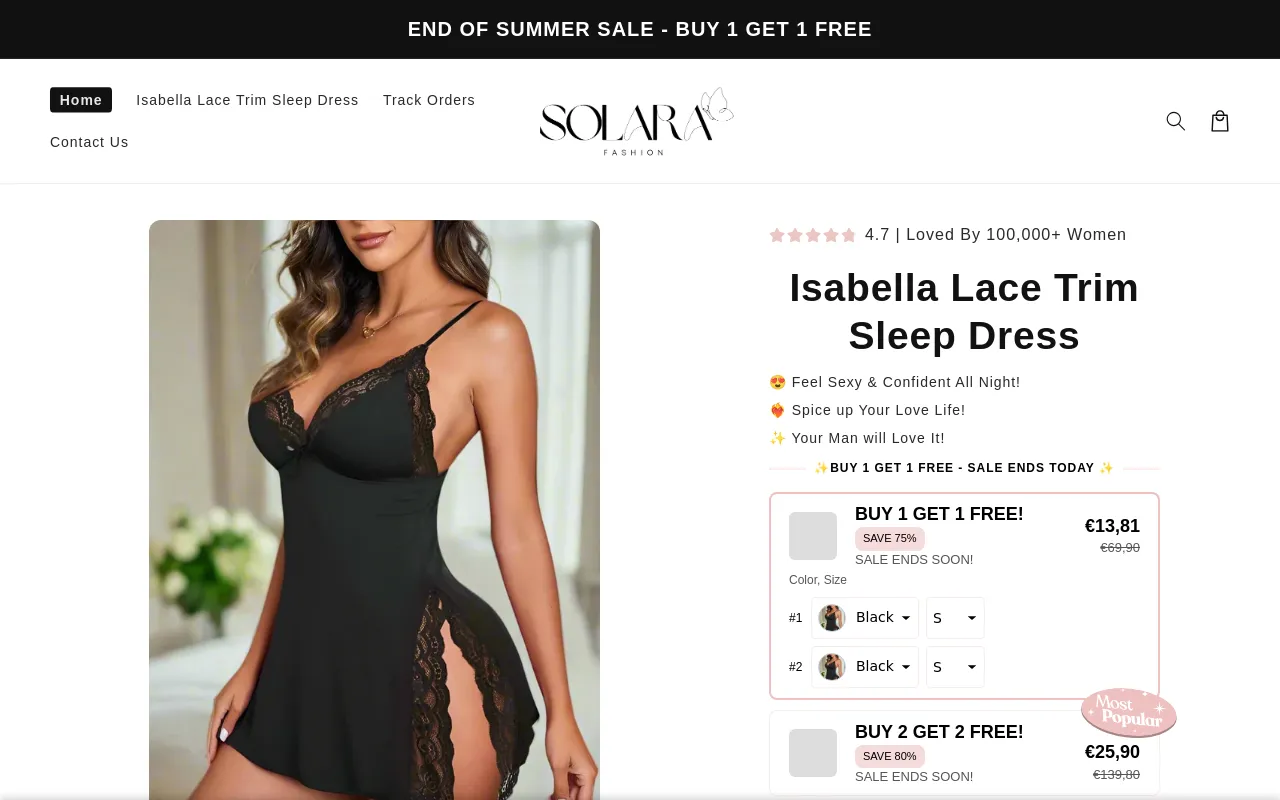Open the Track Orders page
The image size is (1280, 800).
(x=429, y=100)
